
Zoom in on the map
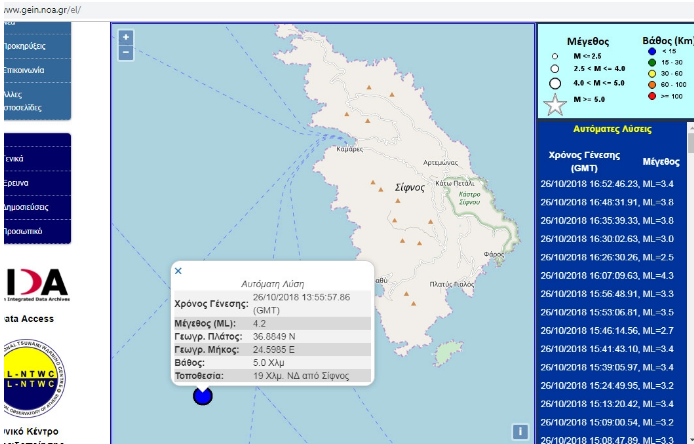126,37
